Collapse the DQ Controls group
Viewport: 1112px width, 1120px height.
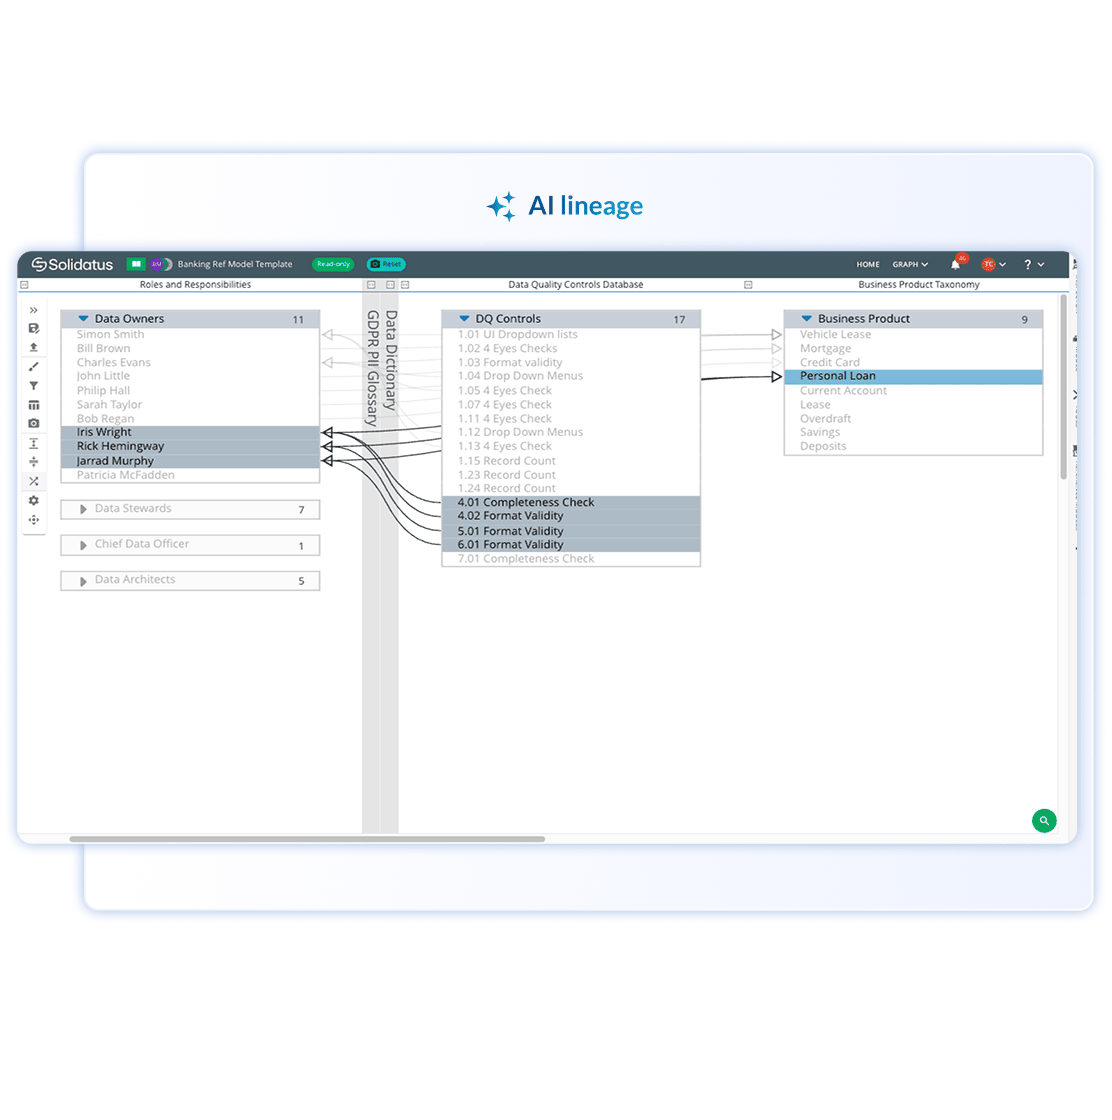pyautogui.click(x=464, y=319)
